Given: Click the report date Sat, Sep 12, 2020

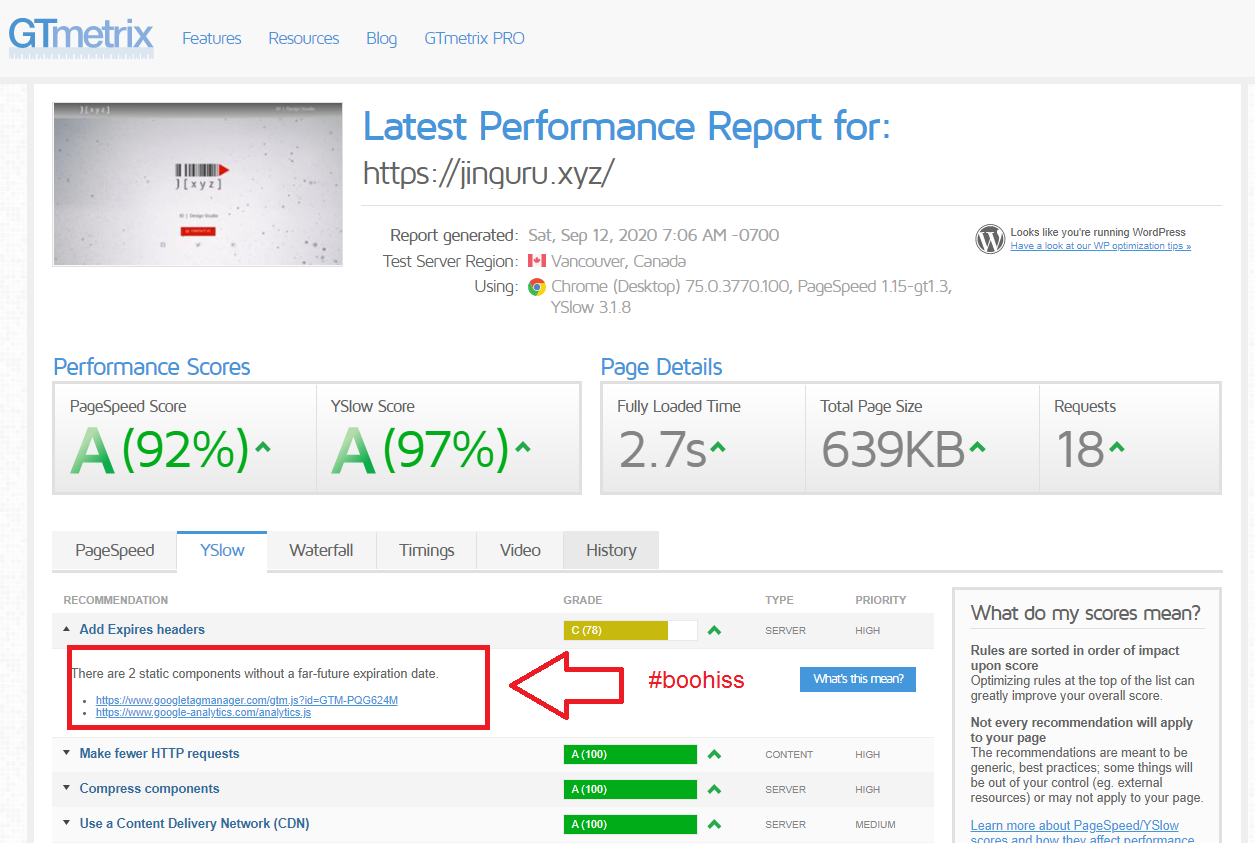Looking at the screenshot, I should pyautogui.click(x=654, y=236).
